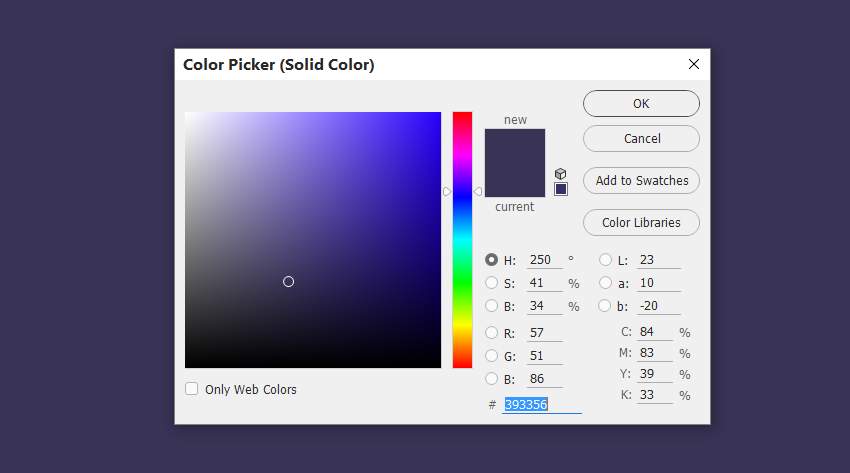Enable the Only Web Colors checkbox
850x473 pixels.
pyautogui.click(x=192, y=389)
